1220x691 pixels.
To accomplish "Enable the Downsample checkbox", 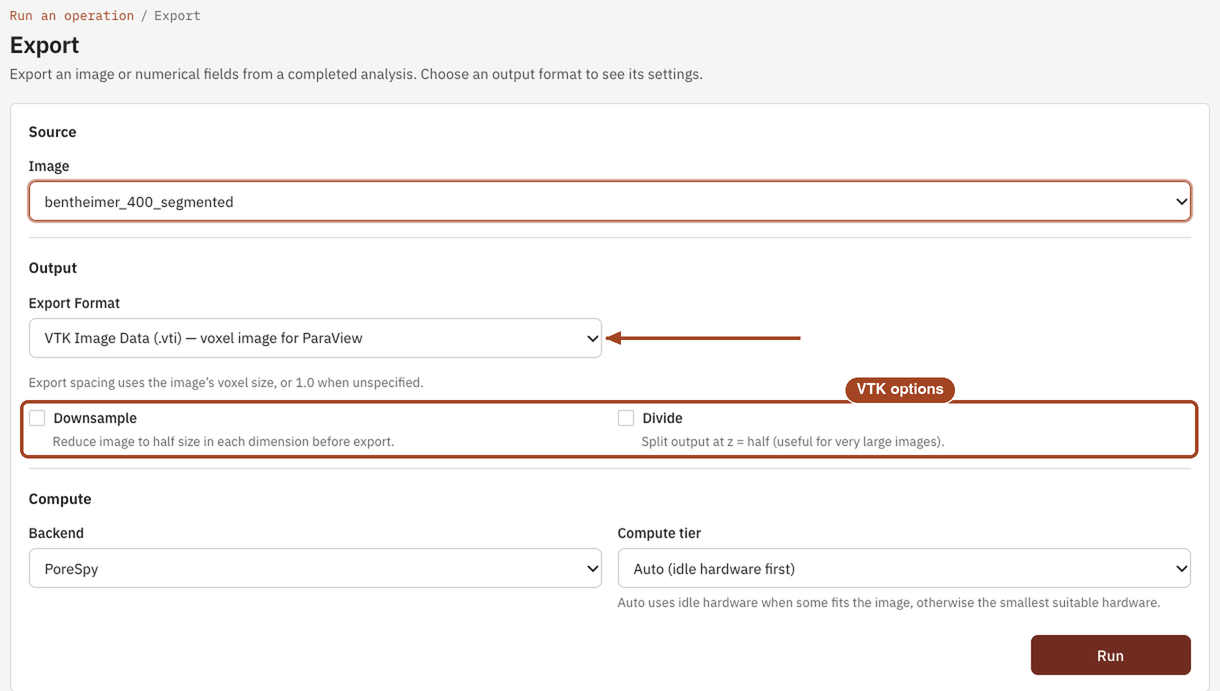I will (x=37, y=418).
